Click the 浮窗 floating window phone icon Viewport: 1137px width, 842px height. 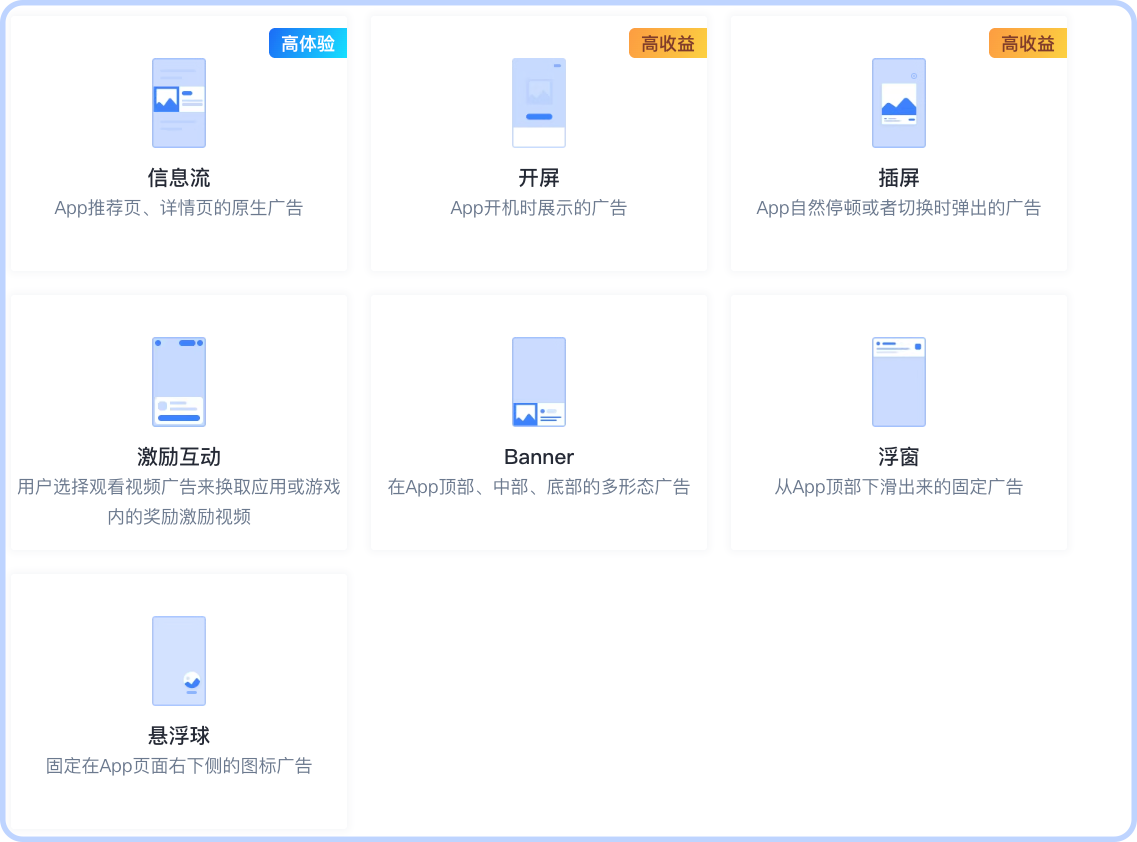tap(898, 381)
